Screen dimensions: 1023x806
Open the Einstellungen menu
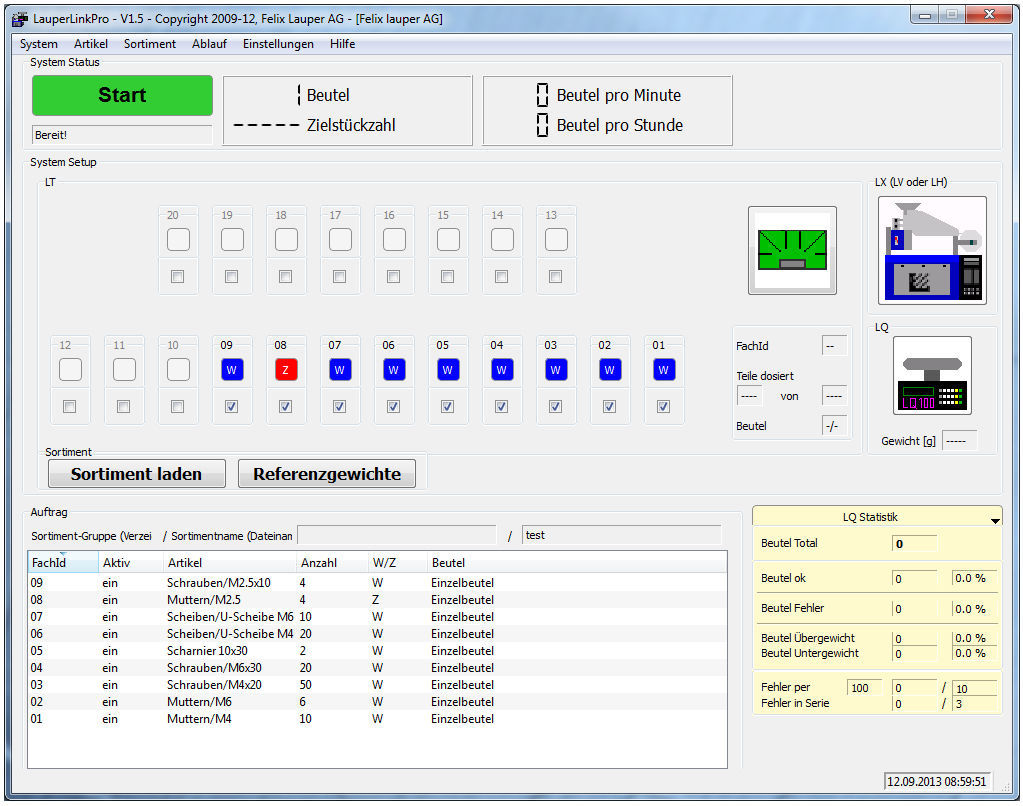278,44
